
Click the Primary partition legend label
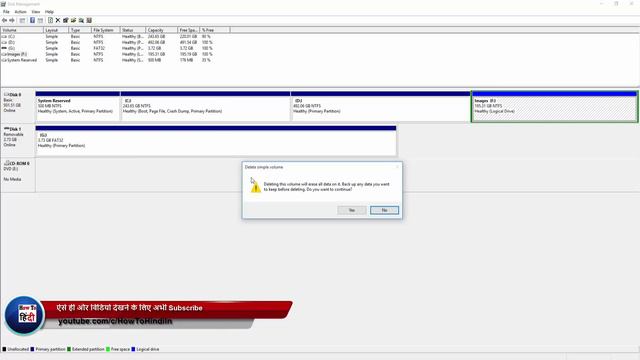50,349
